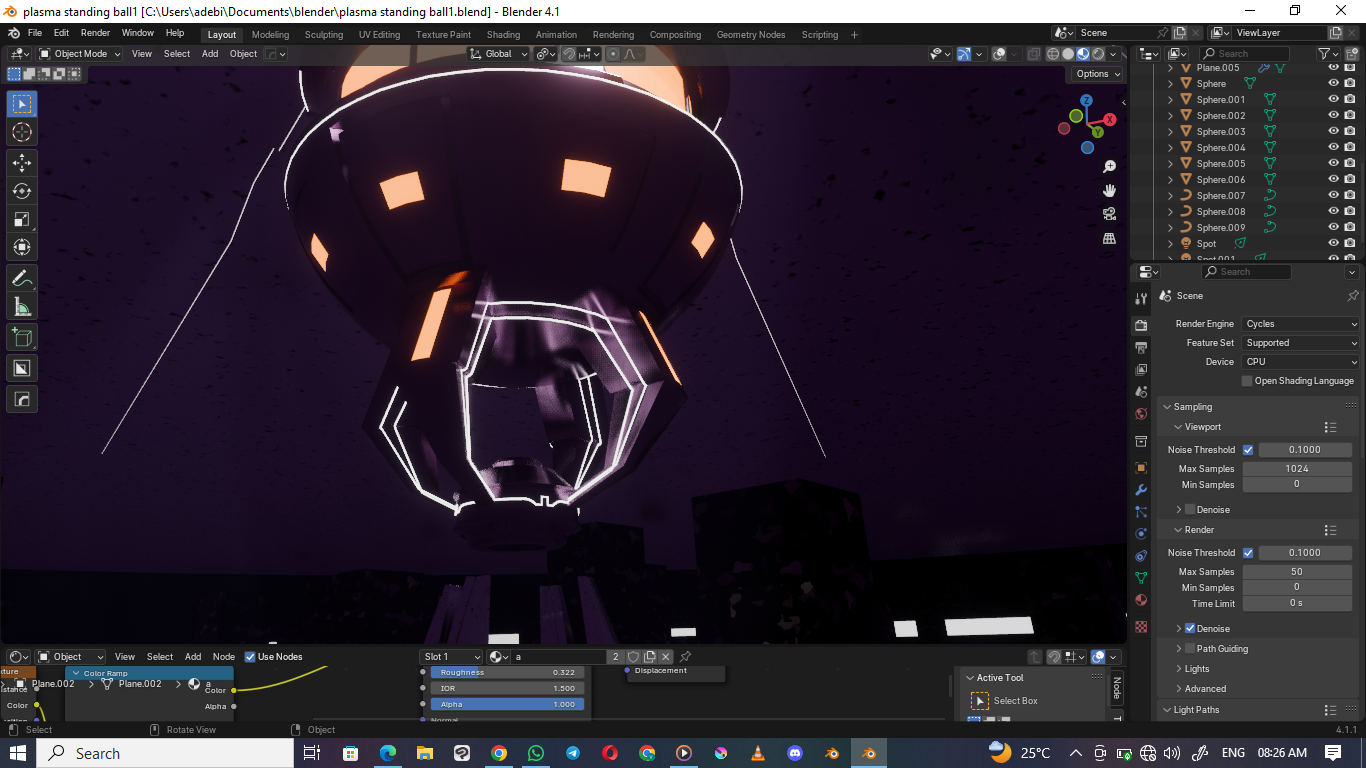Adjust the Alpha slider value 1.000

[507, 704]
